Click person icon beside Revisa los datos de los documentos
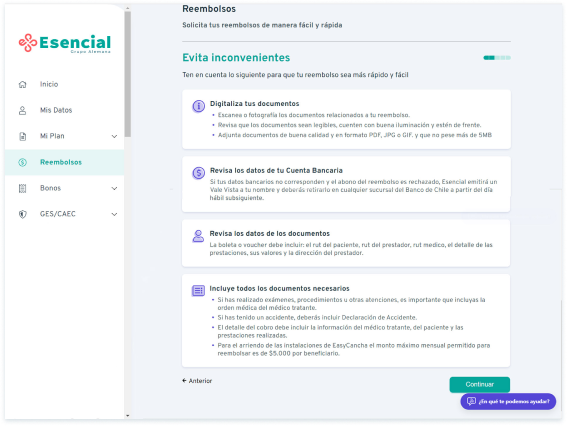 198,236
